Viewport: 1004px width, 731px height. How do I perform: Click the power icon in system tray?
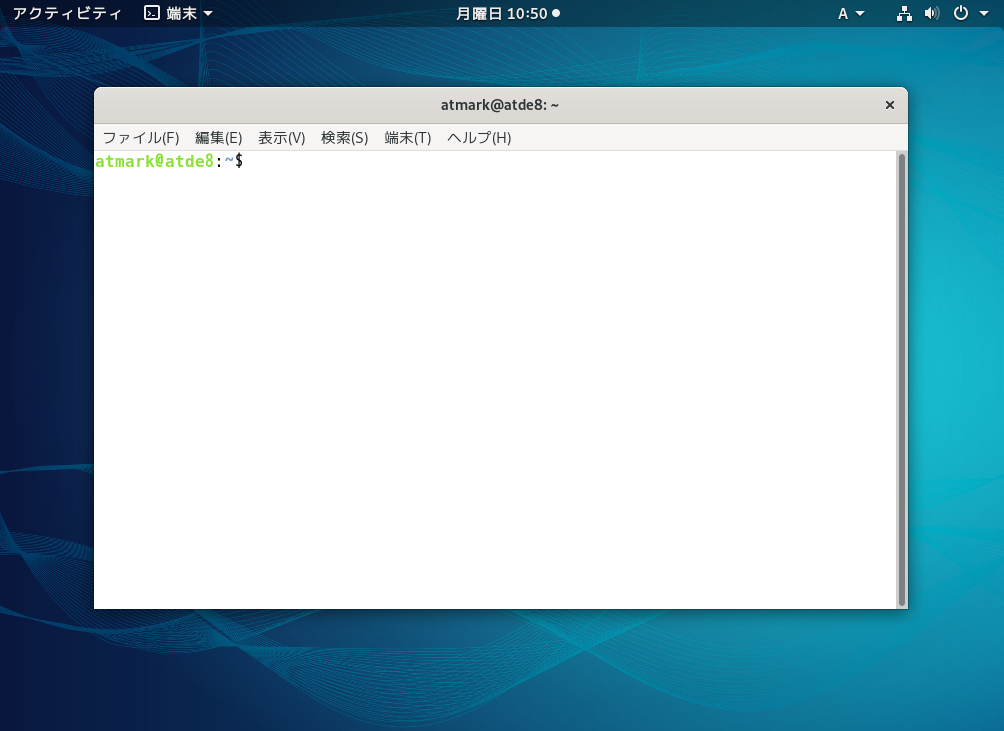click(x=961, y=13)
